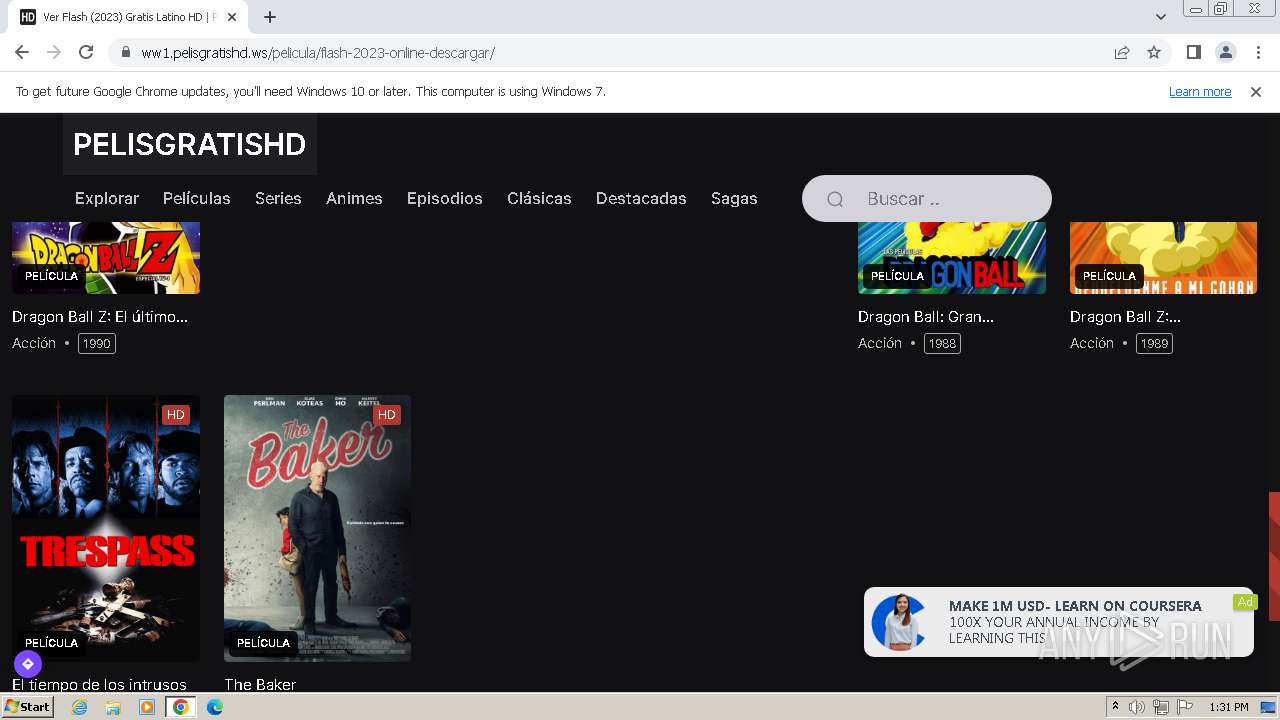The width and height of the screenshot is (1280, 720).
Task: Click the address bar URL
Action: [x=318, y=52]
